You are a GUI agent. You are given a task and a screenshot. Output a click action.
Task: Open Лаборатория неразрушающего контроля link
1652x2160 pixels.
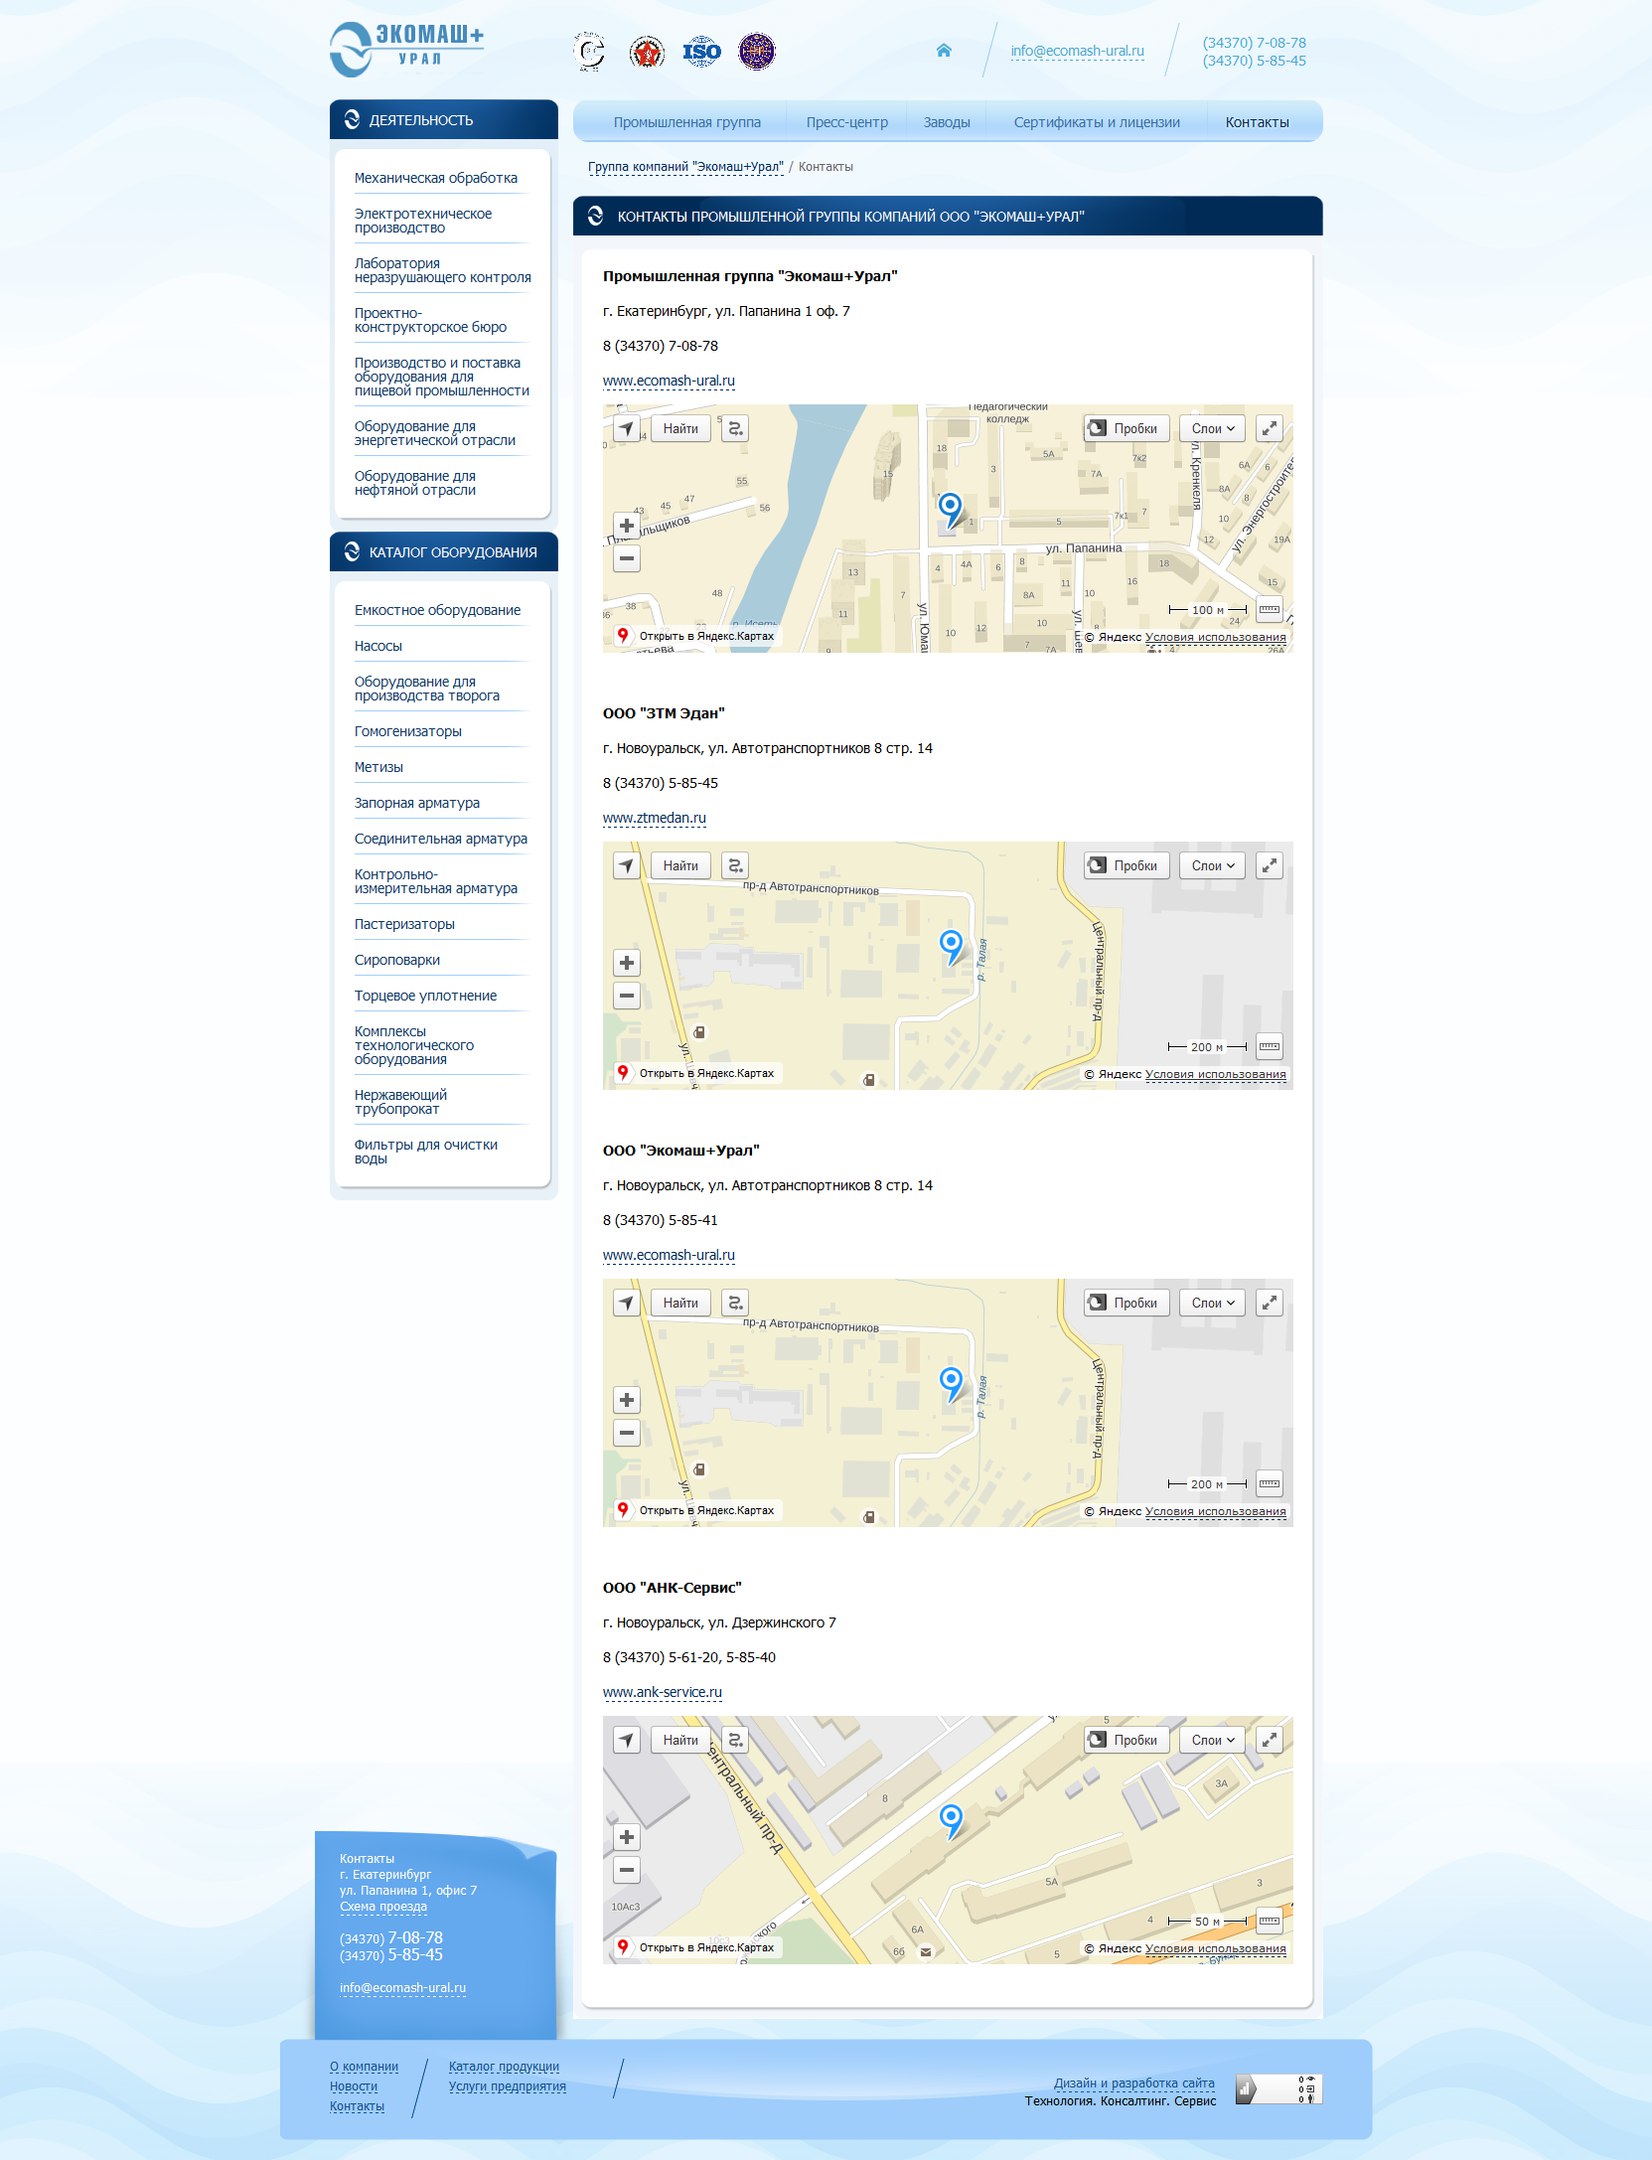click(x=442, y=270)
